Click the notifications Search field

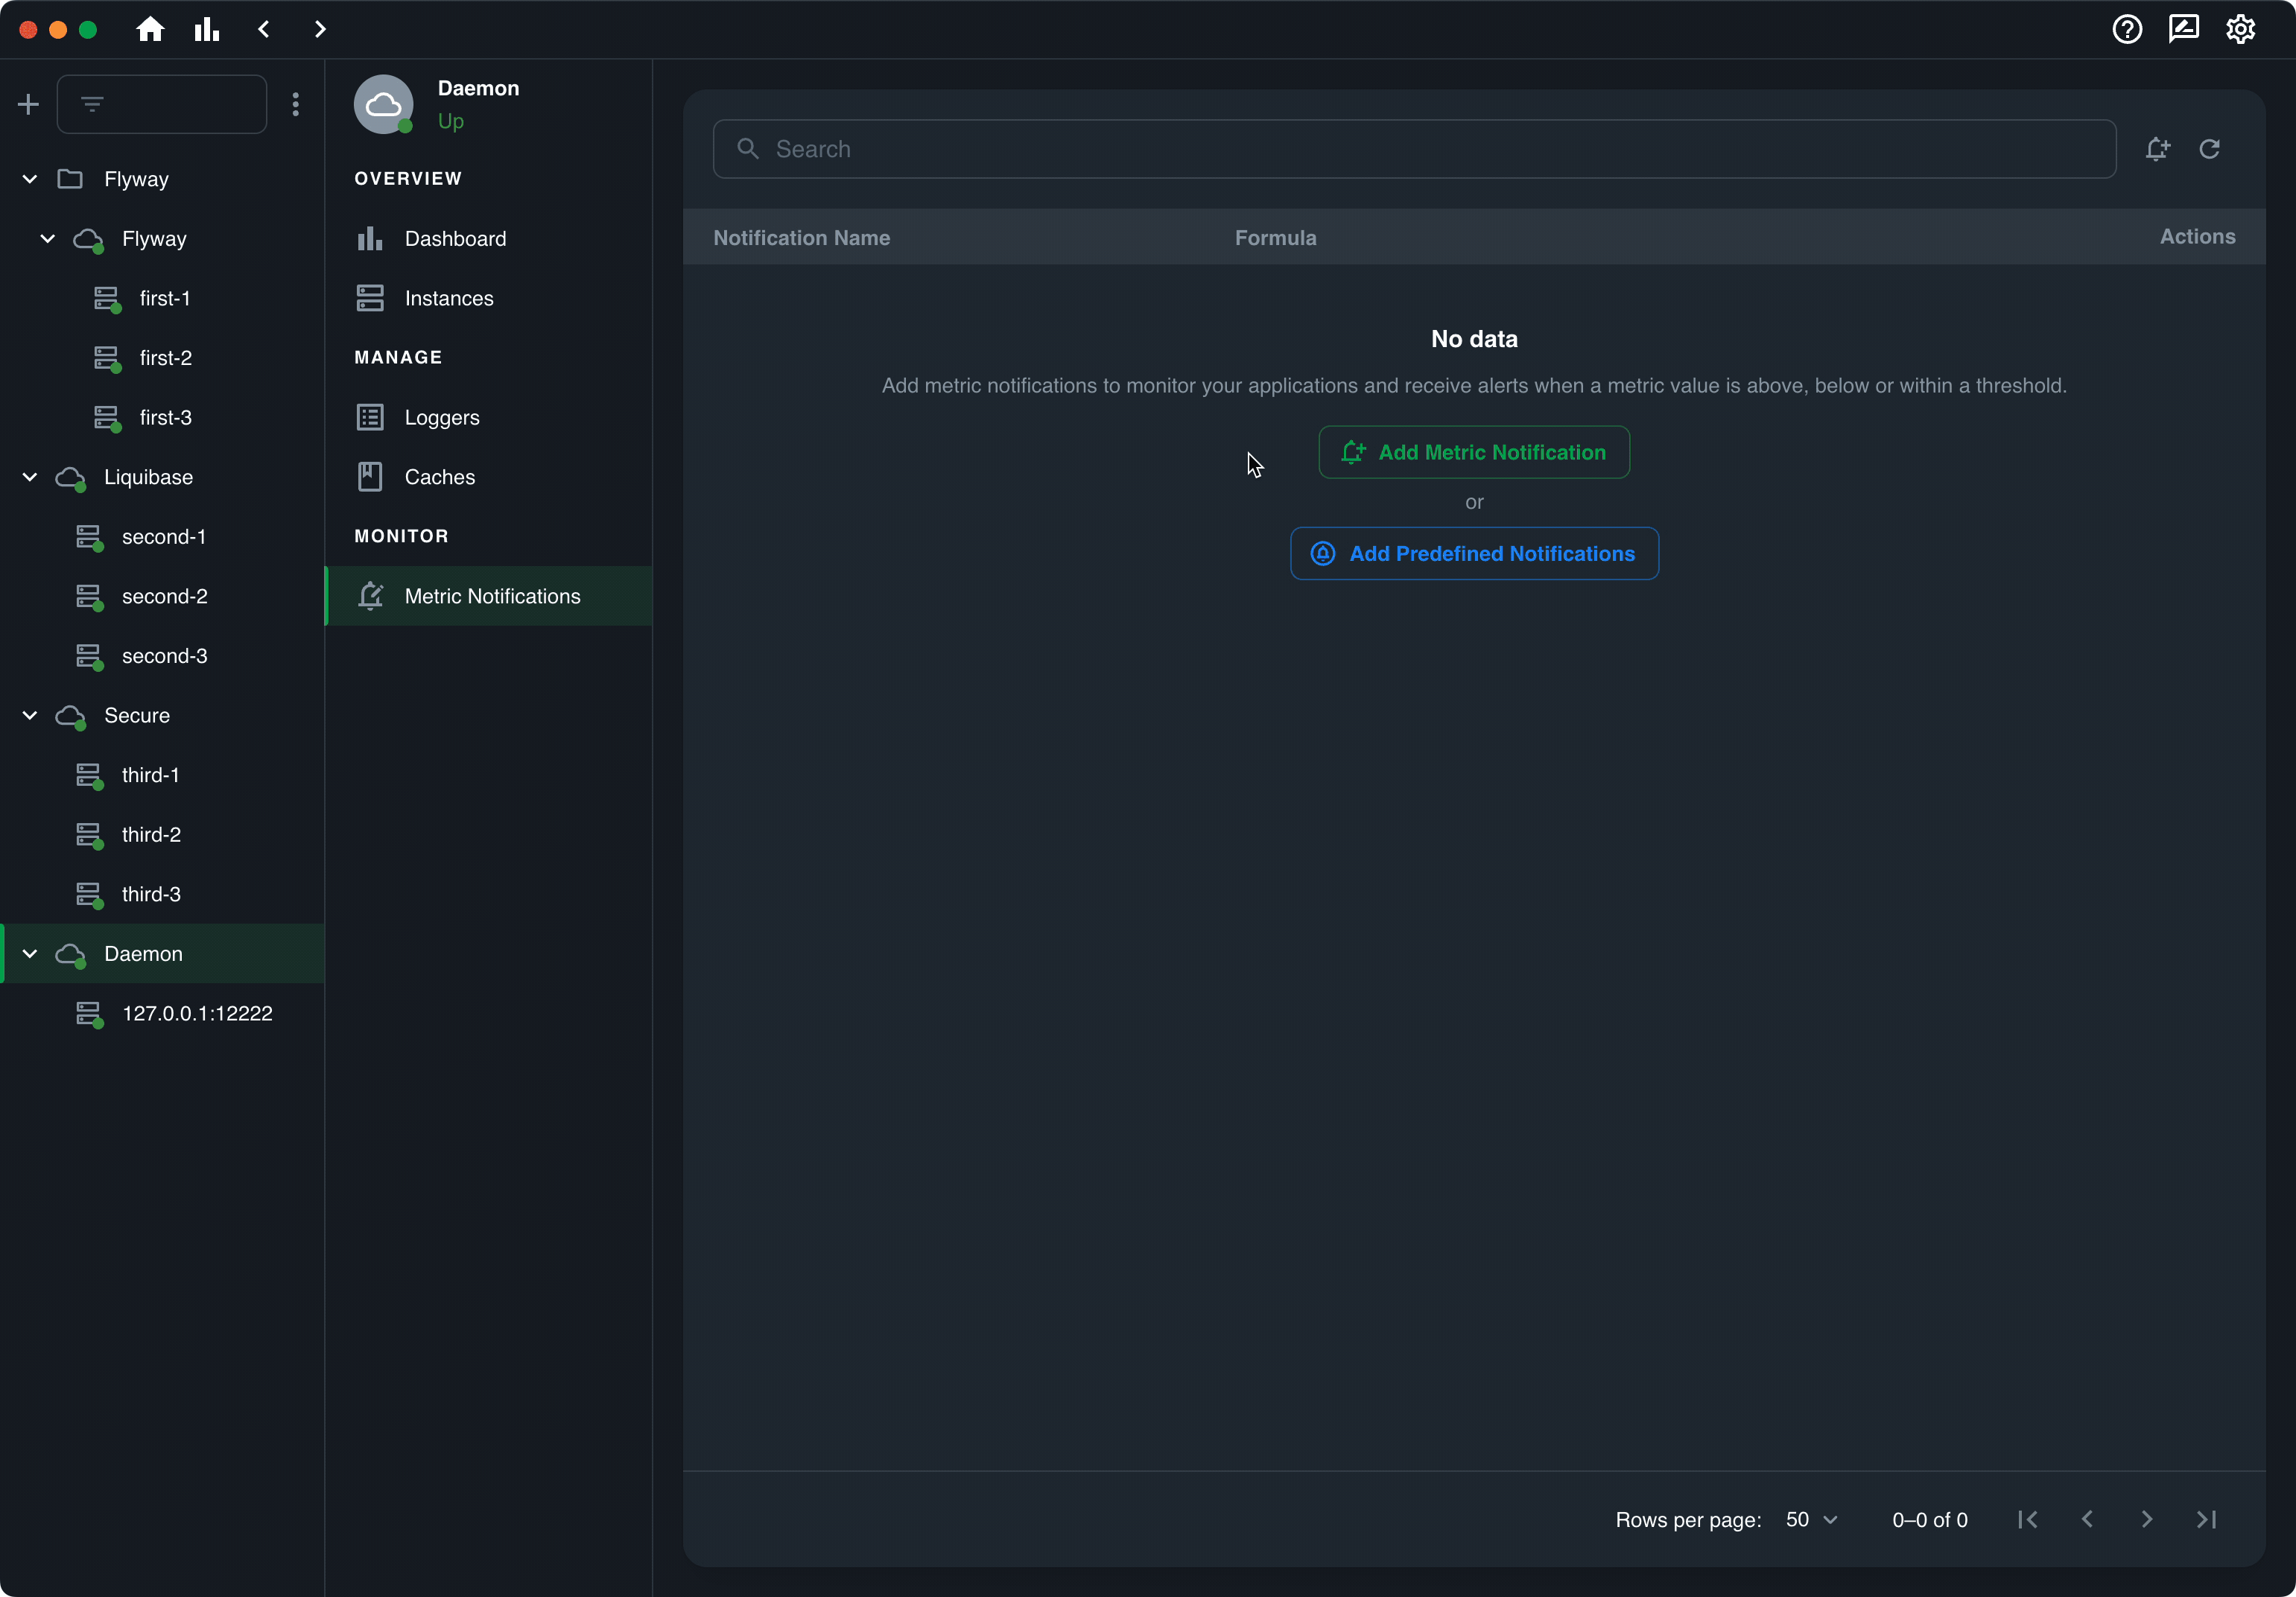tap(1413, 149)
